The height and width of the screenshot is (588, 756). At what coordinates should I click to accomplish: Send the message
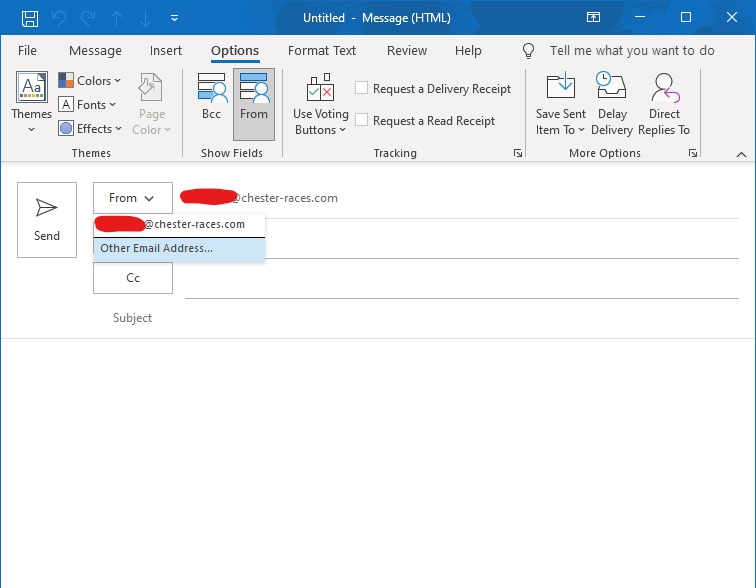47,220
